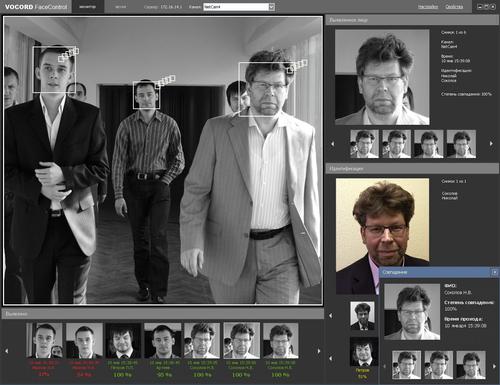Select the 95% match face thumbnail
Image resolution: width=500 pixels, height=385 pixels.
click(x=163, y=340)
